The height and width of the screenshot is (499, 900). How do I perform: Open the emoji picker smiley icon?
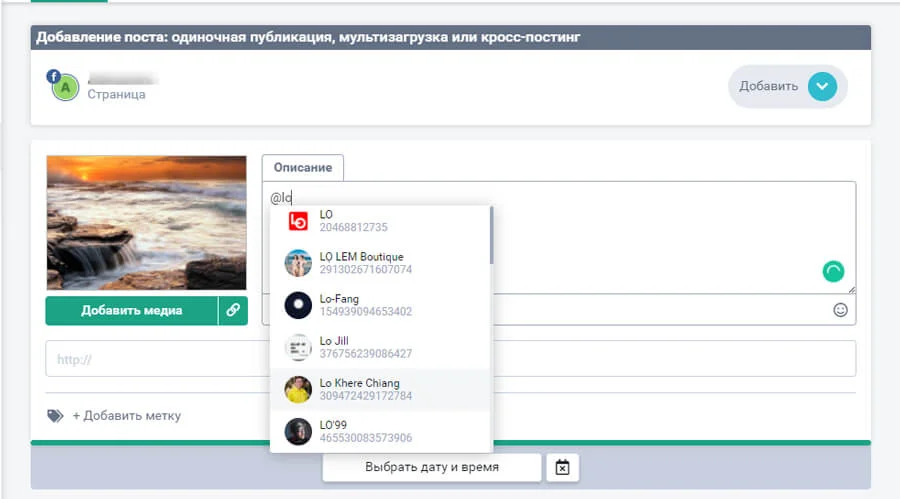(x=840, y=310)
